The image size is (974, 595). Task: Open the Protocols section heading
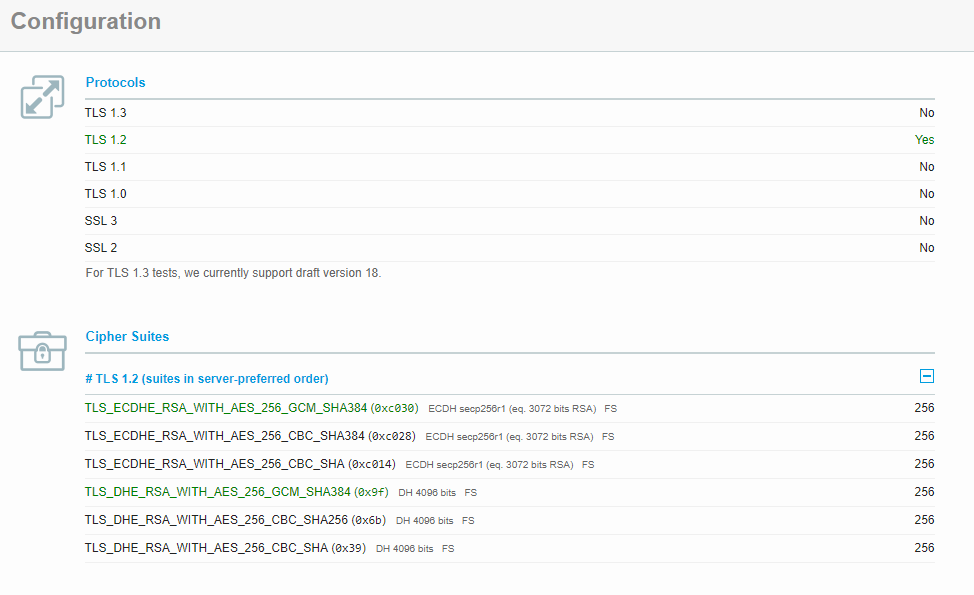click(115, 83)
